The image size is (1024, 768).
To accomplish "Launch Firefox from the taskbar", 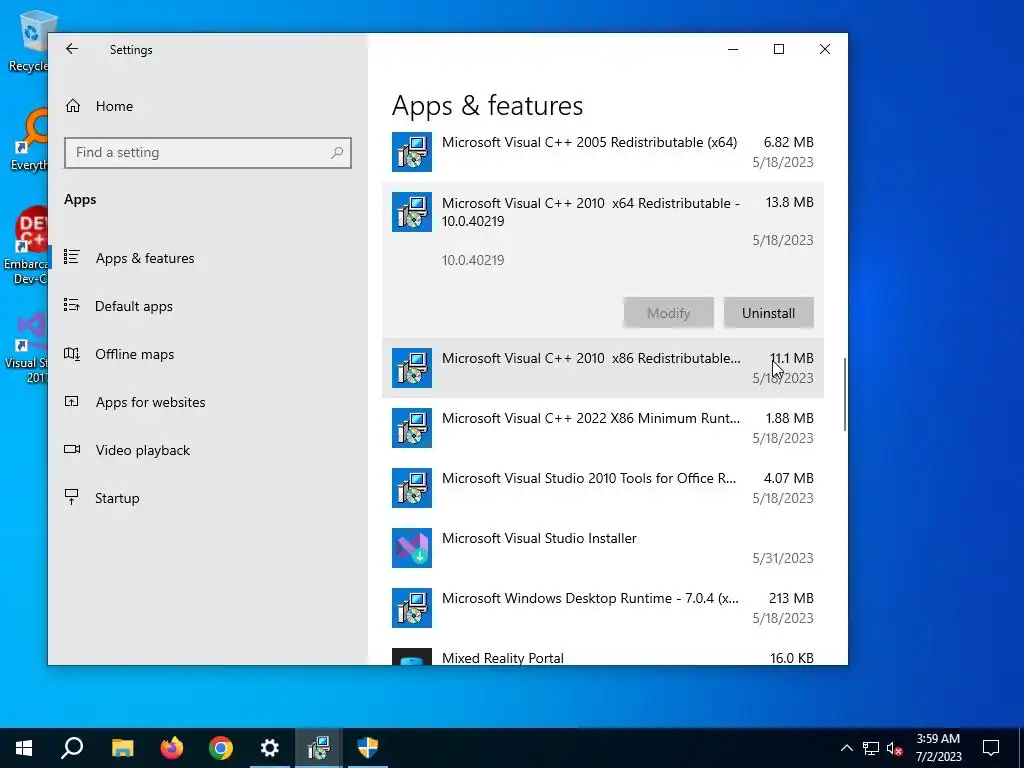I will 172,748.
